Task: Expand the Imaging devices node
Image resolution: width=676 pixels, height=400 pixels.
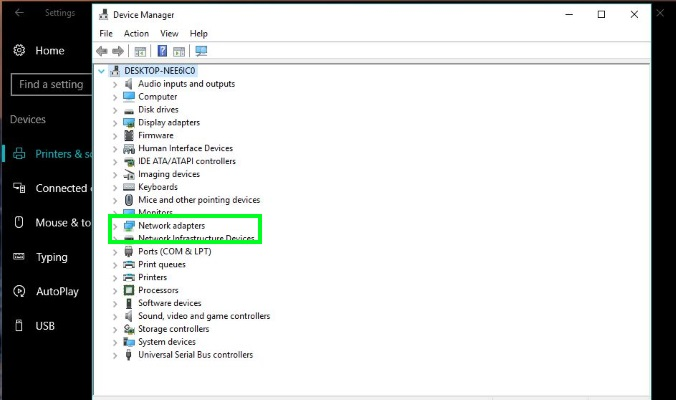Action: (115, 175)
